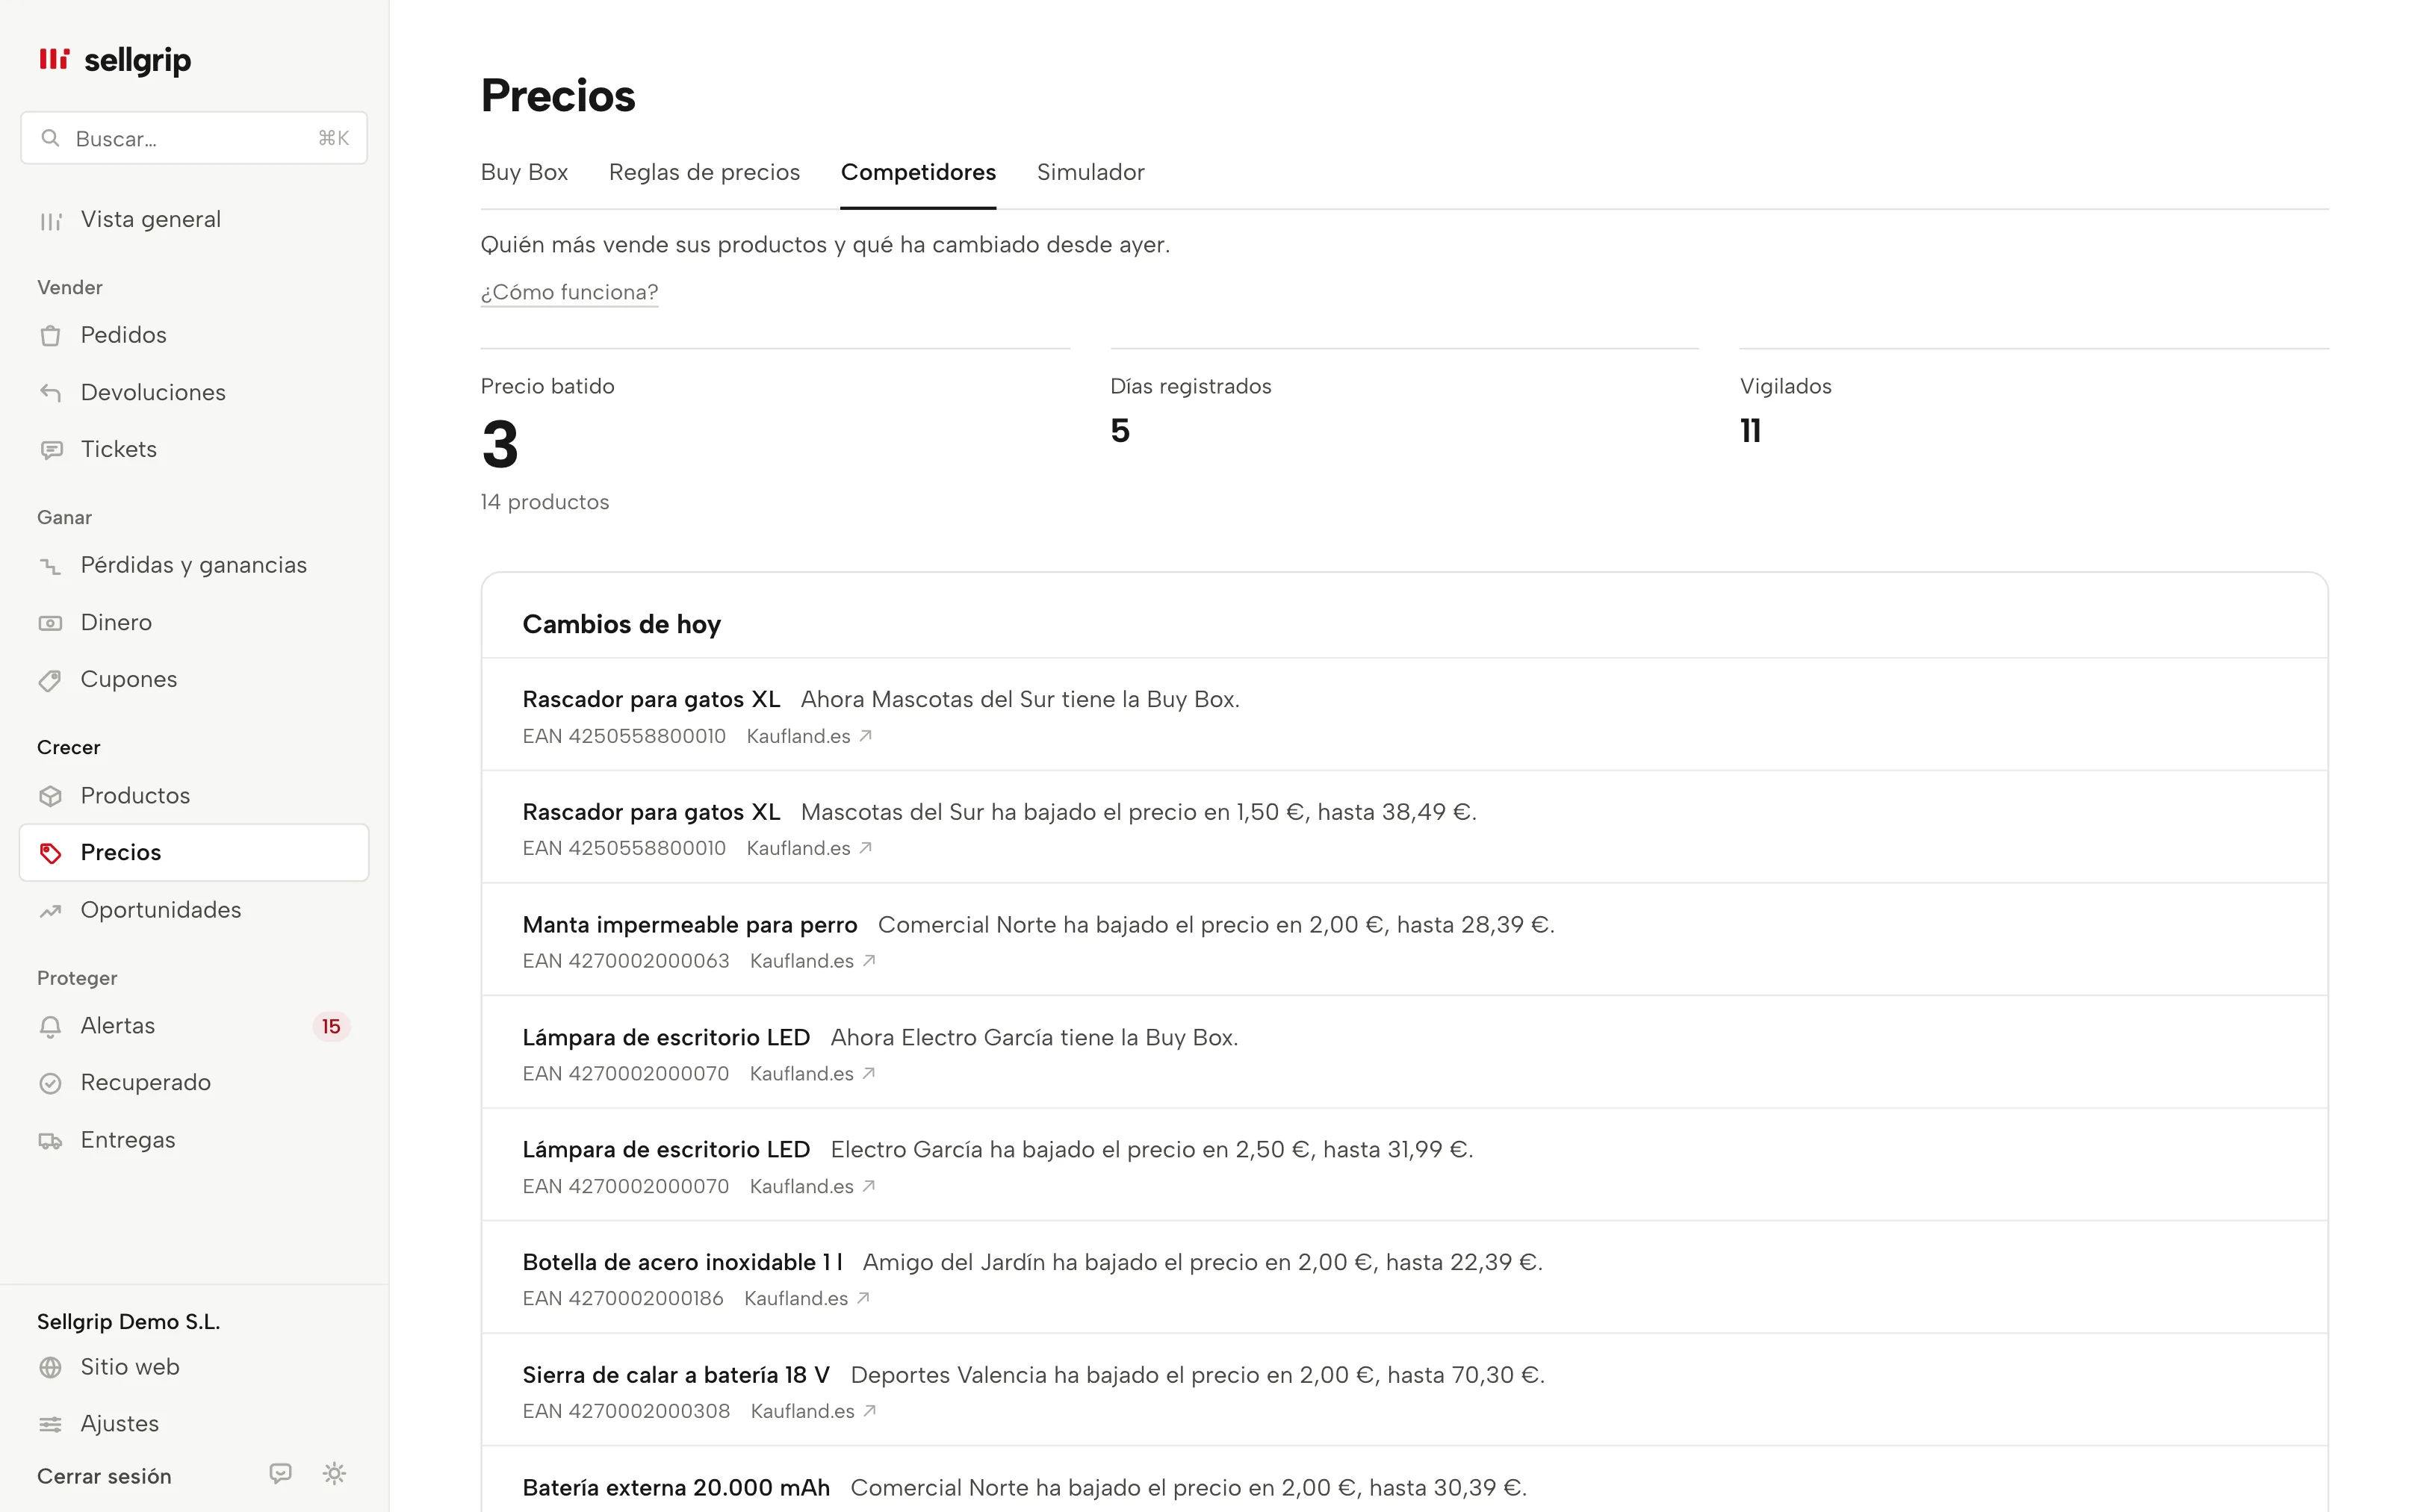Switch to the Buy Box tab
Image resolution: width=2420 pixels, height=1512 pixels.
pos(524,172)
